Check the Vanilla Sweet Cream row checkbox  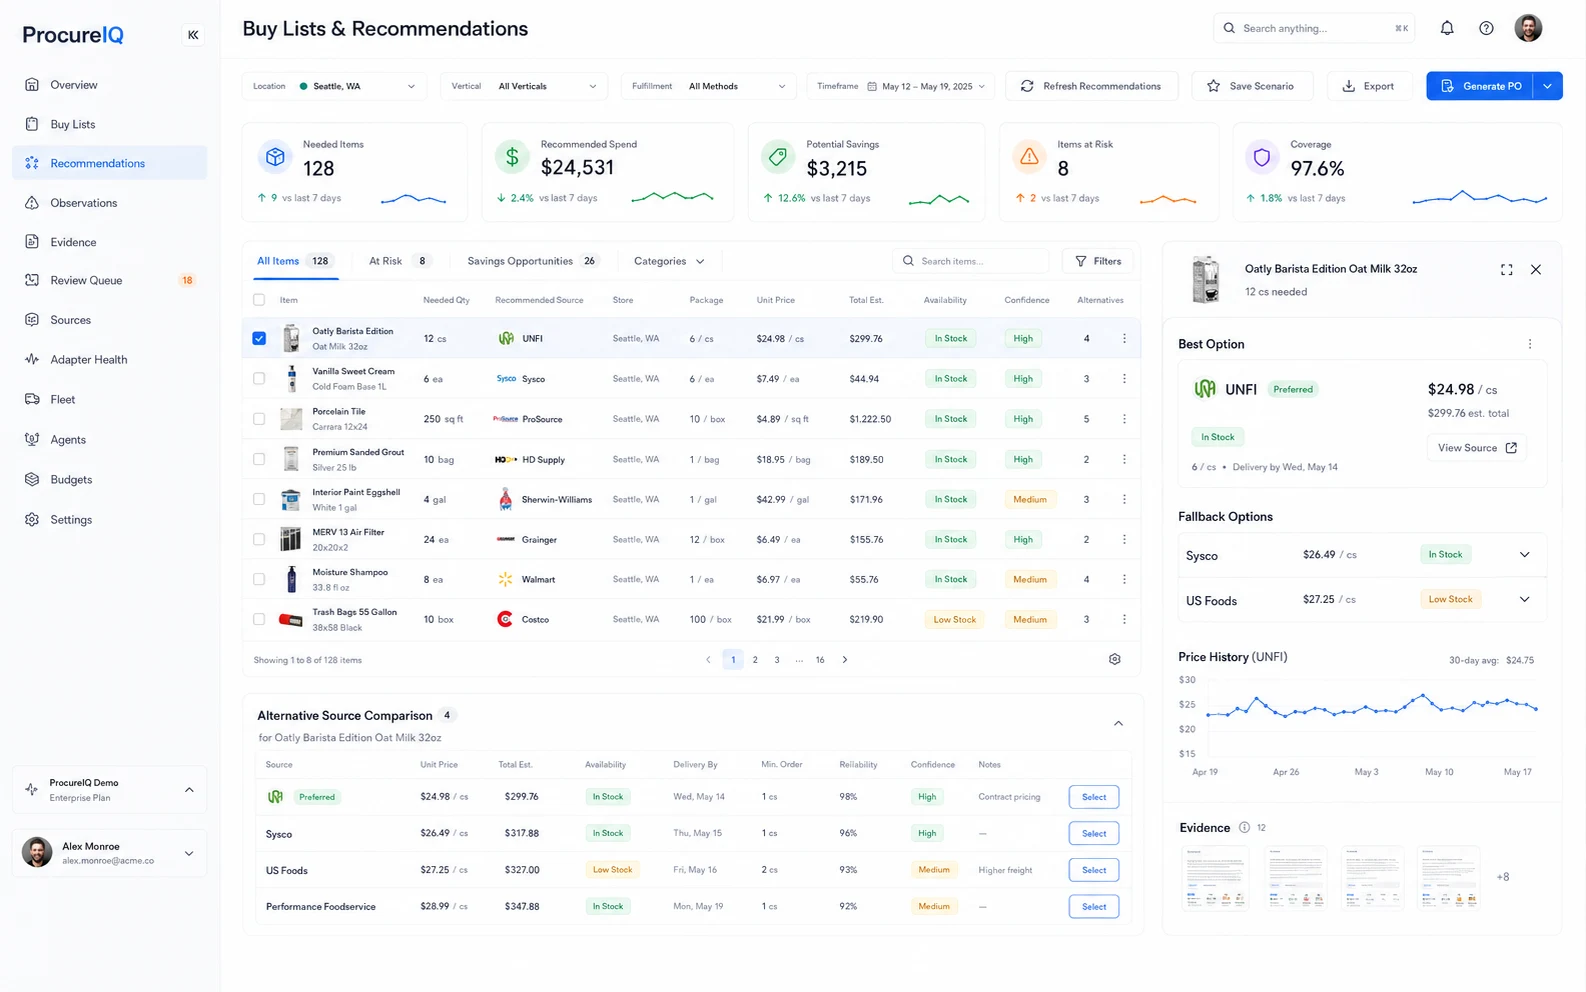259,379
